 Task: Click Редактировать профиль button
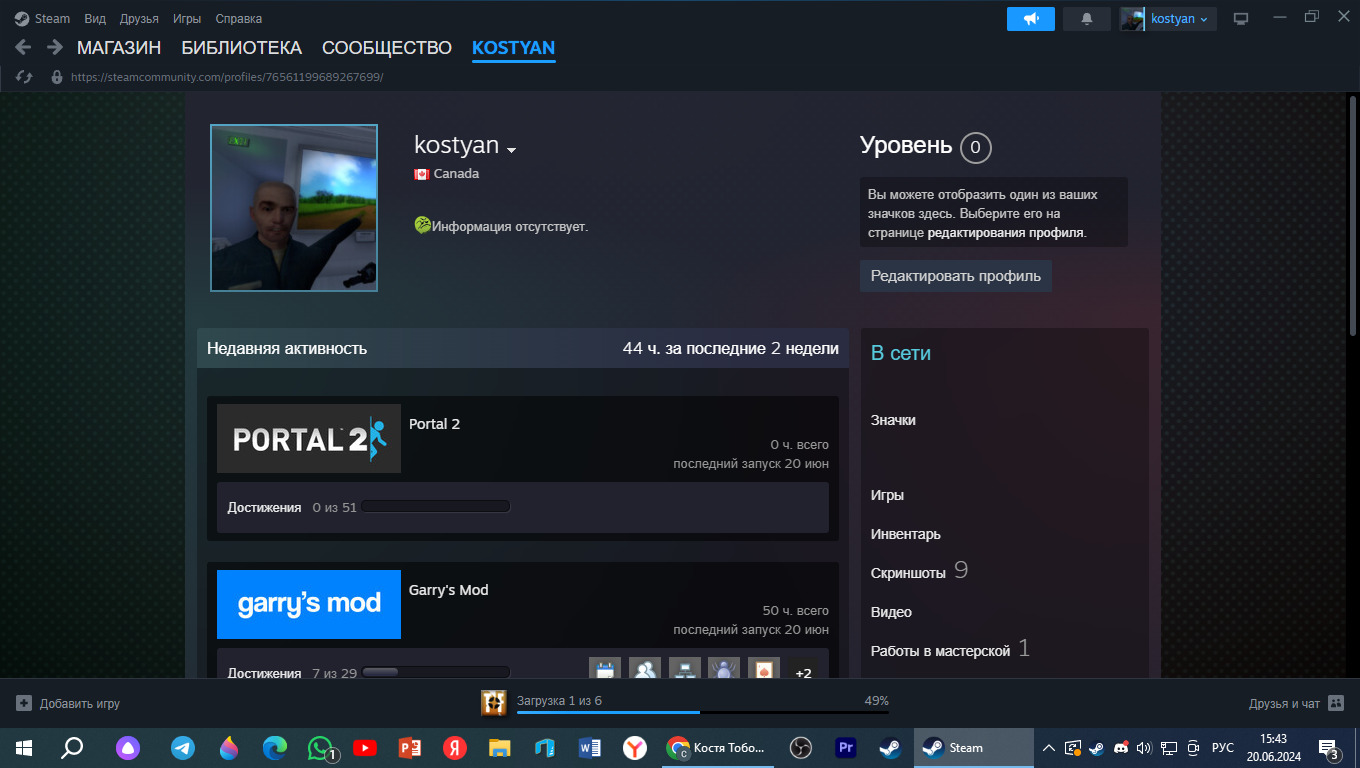[x=956, y=276]
